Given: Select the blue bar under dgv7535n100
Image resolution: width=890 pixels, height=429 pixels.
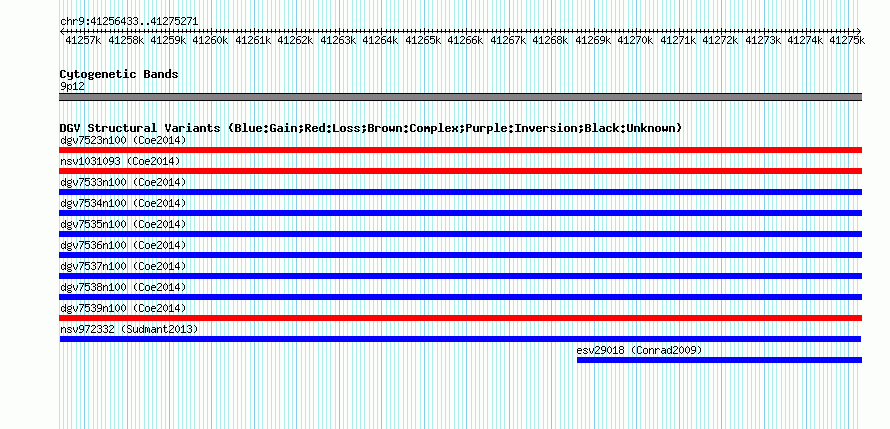Looking at the screenshot, I should point(460,234).
